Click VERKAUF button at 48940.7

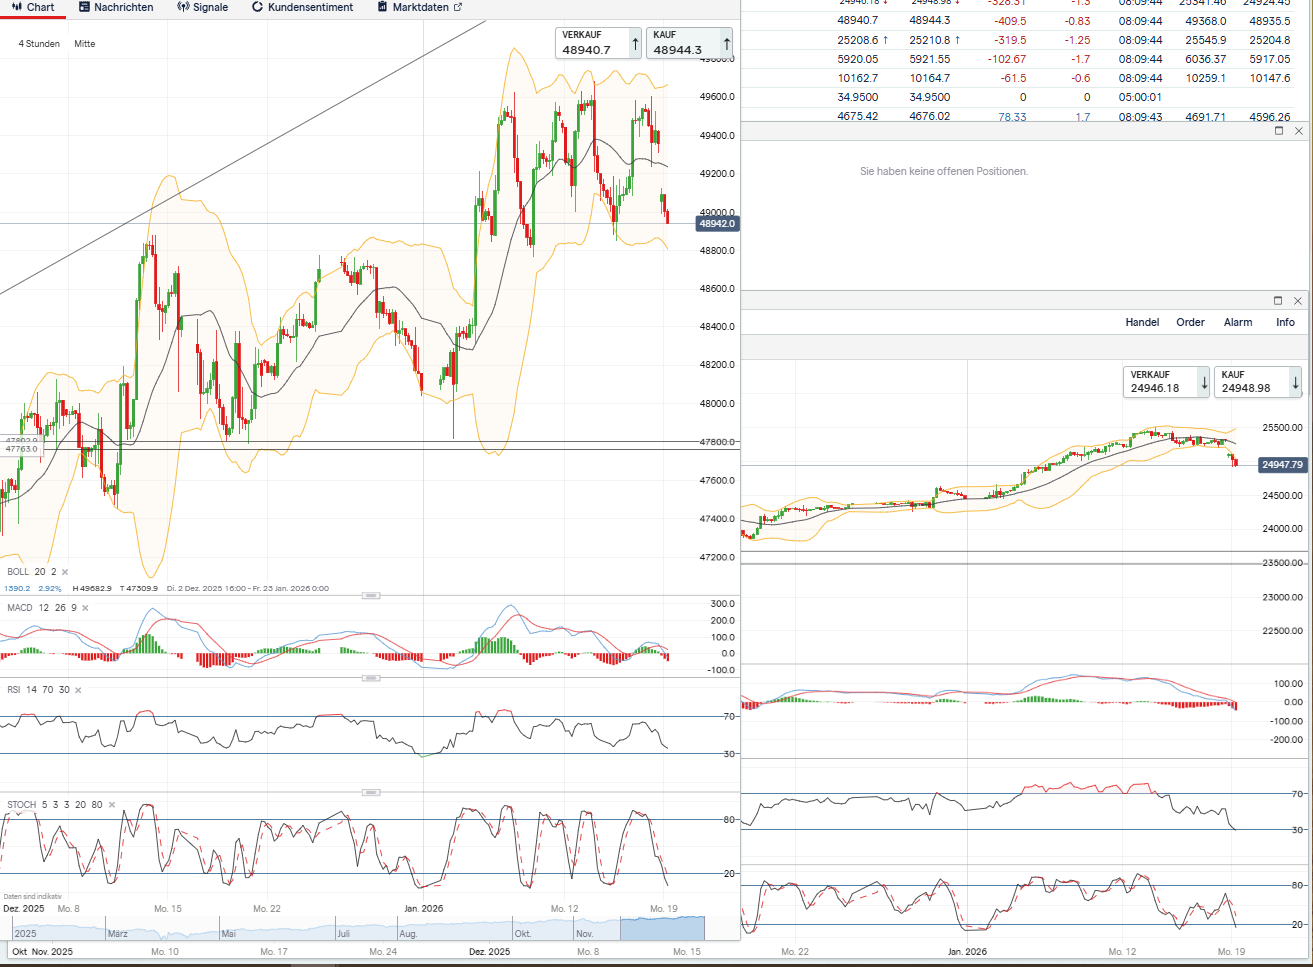click(x=598, y=43)
